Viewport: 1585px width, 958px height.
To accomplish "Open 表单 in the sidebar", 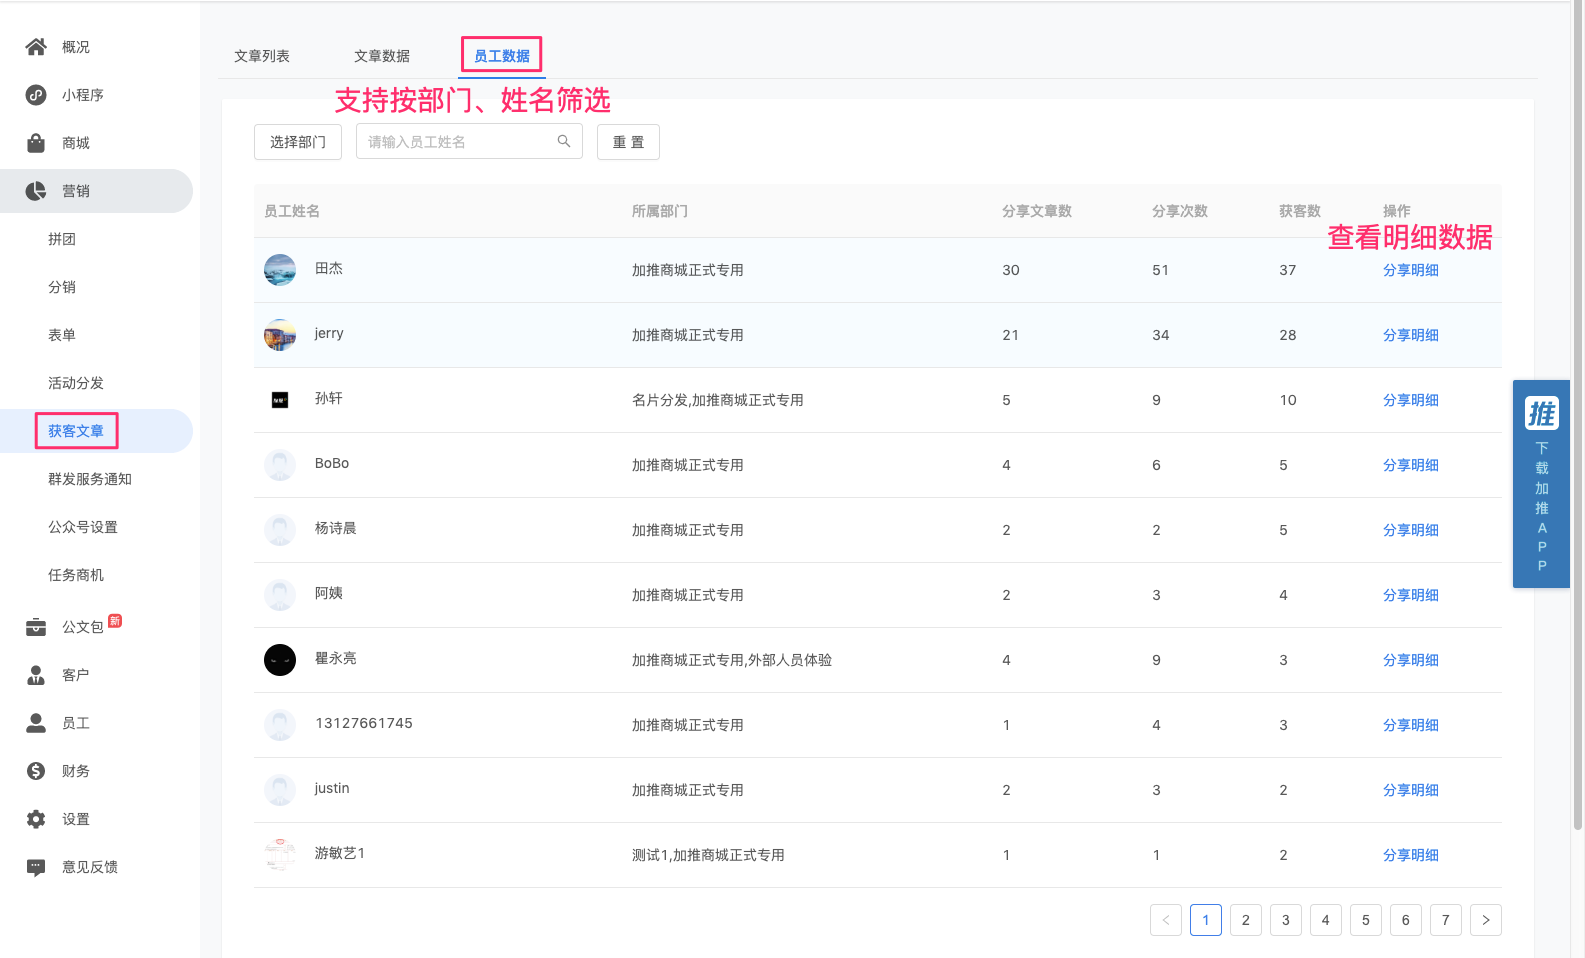I will click(x=62, y=335).
